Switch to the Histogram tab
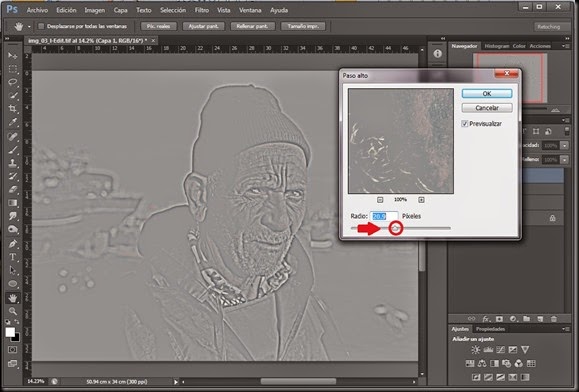The height and width of the screenshot is (392, 579). (x=497, y=46)
